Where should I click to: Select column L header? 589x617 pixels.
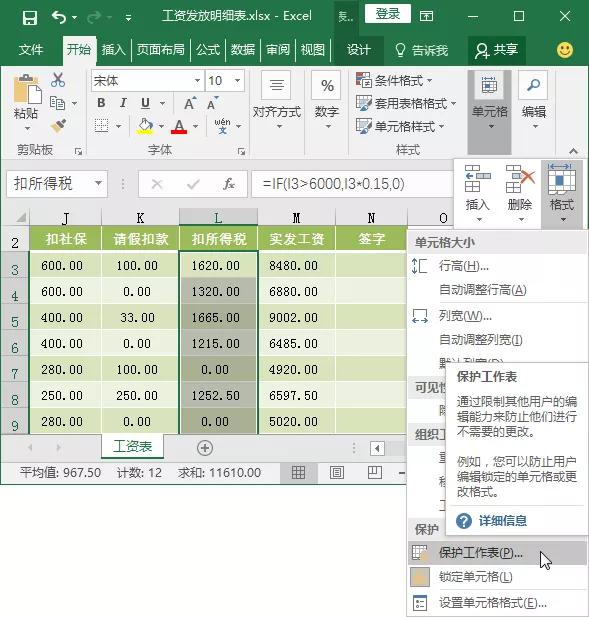point(218,217)
